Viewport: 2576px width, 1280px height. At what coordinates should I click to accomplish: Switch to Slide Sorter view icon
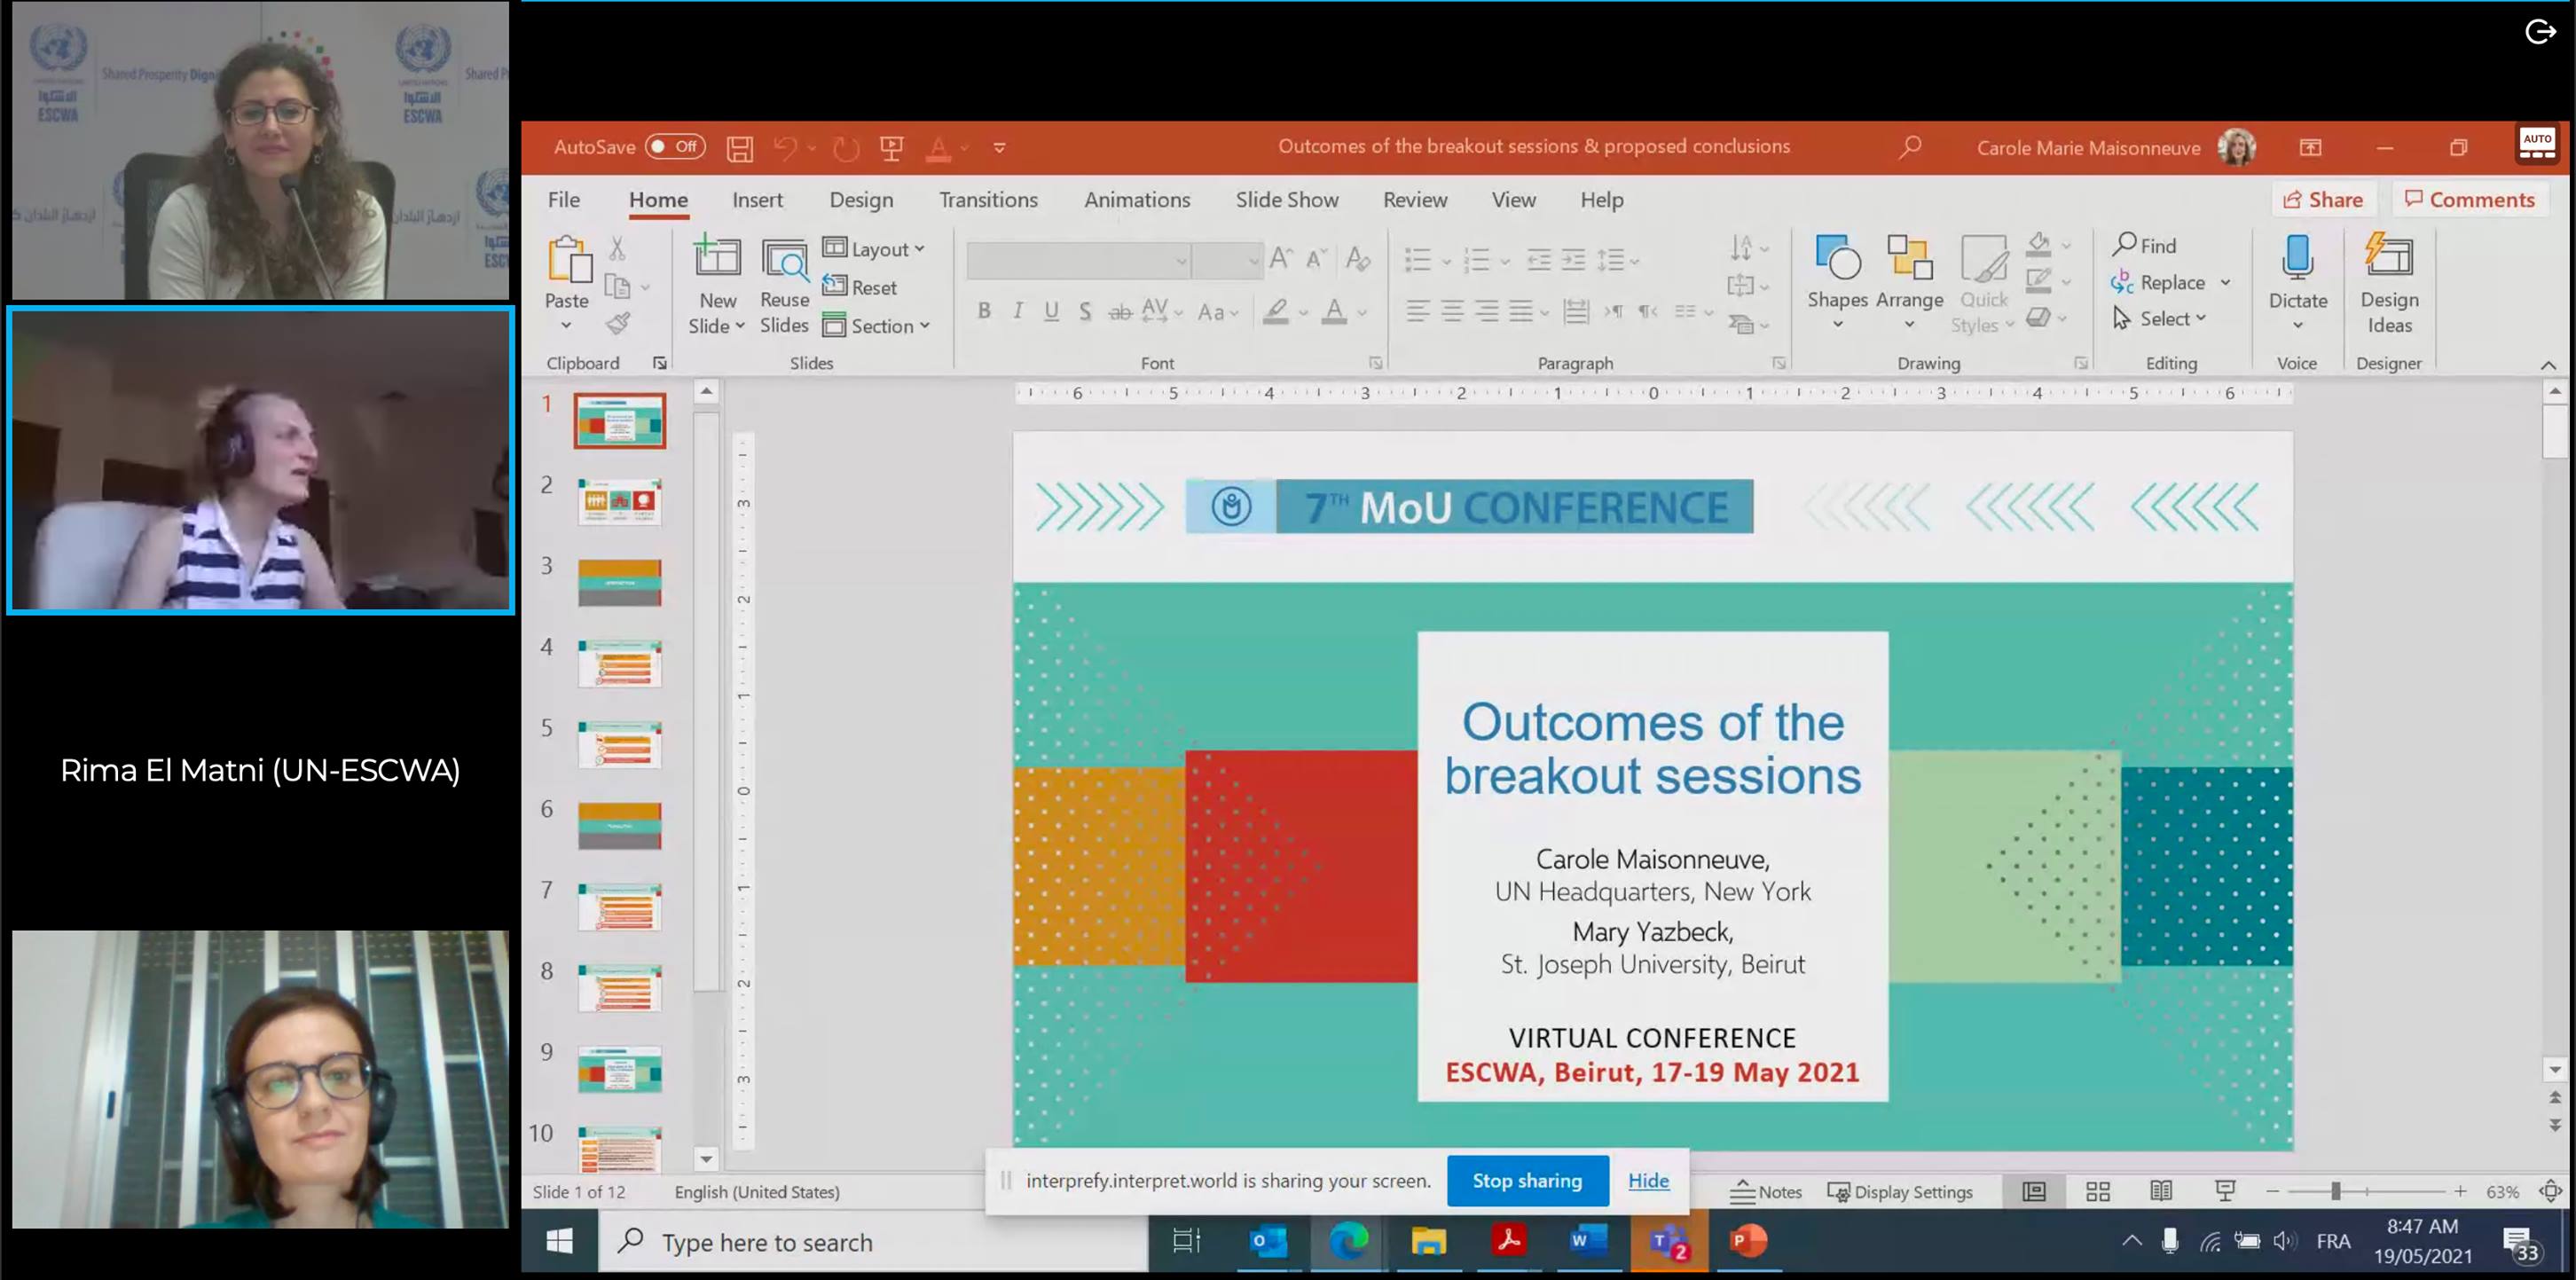click(2097, 1192)
